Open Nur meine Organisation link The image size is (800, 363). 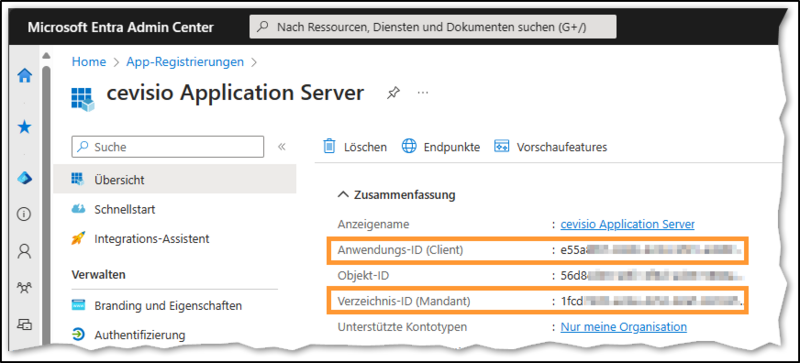tap(623, 326)
